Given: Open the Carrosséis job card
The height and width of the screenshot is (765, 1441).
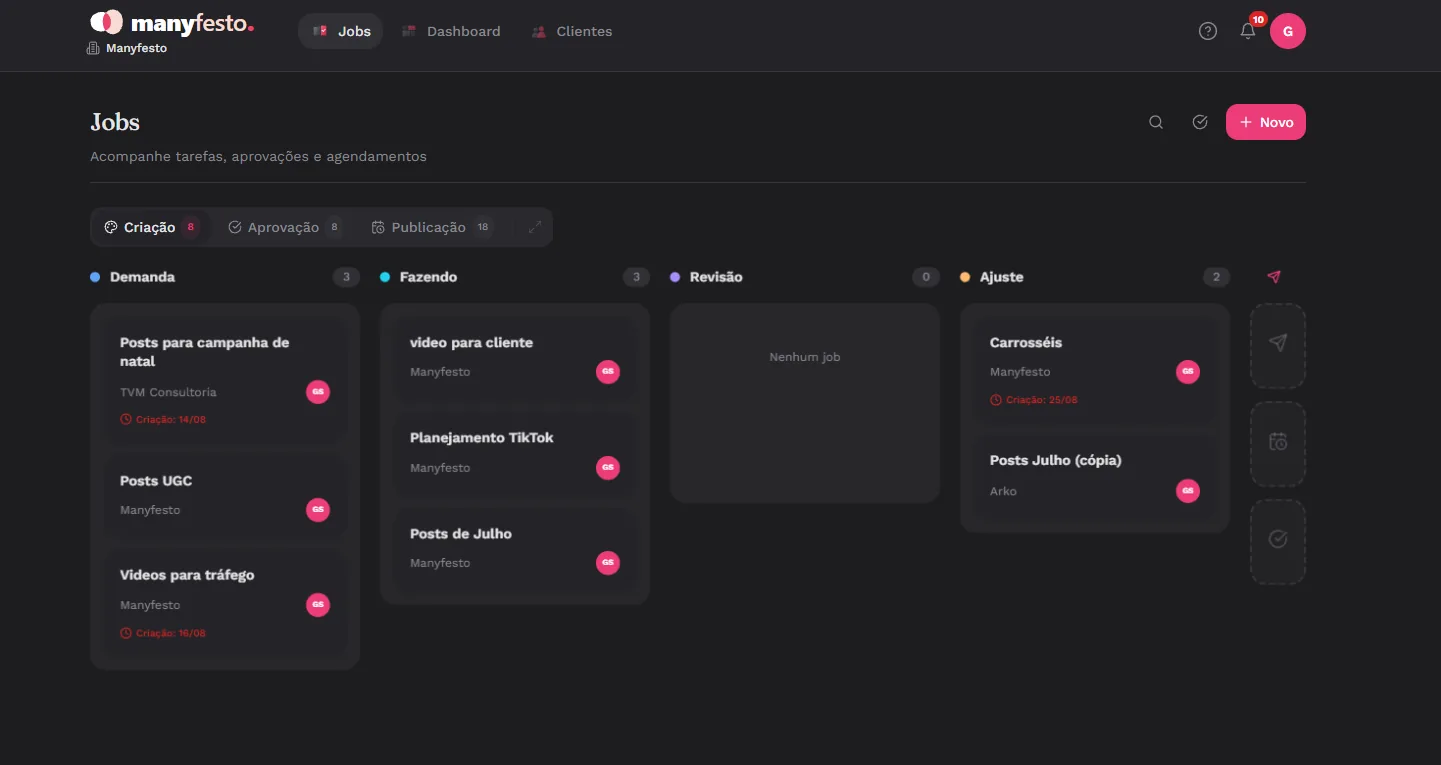Looking at the screenshot, I should [1095, 370].
